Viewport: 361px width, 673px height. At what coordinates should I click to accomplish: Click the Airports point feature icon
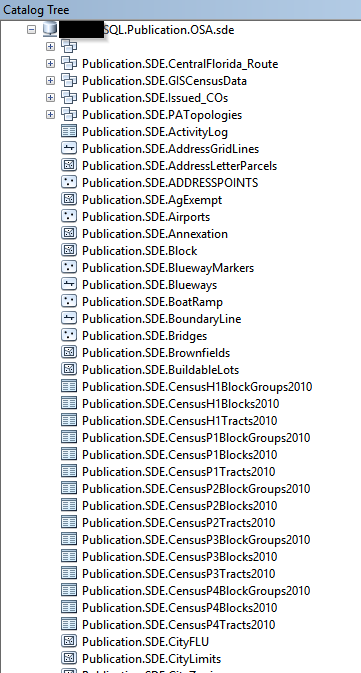(x=69, y=216)
